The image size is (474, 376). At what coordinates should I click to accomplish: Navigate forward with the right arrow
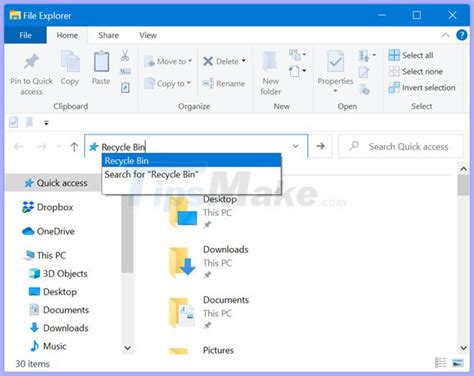[x=42, y=147]
